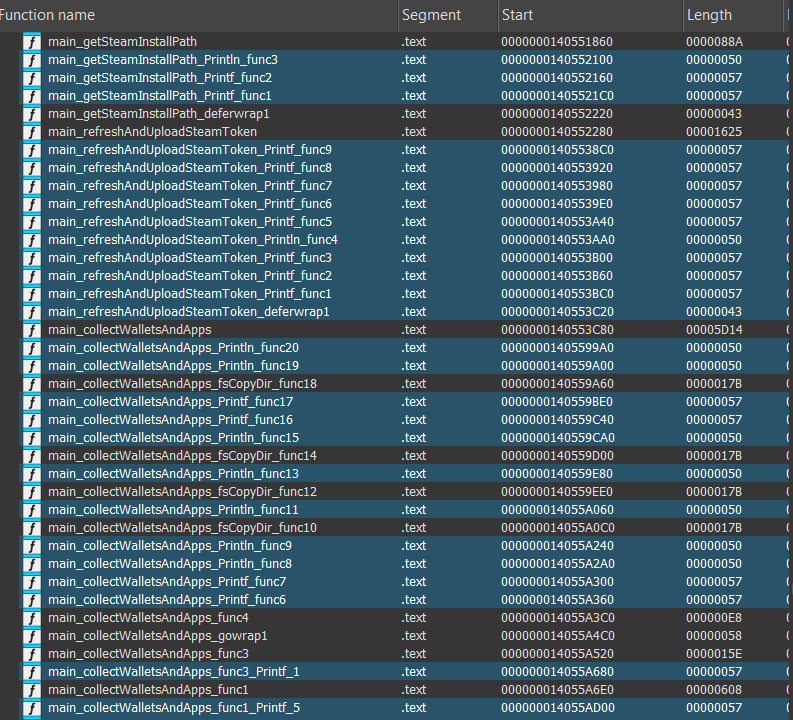Click function icon of main_collectWalletsAndApps_fsCopyDir_func18
Image resolution: width=793 pixels, height=720 pixels.
pyautogui.click(x=32, y=384)
